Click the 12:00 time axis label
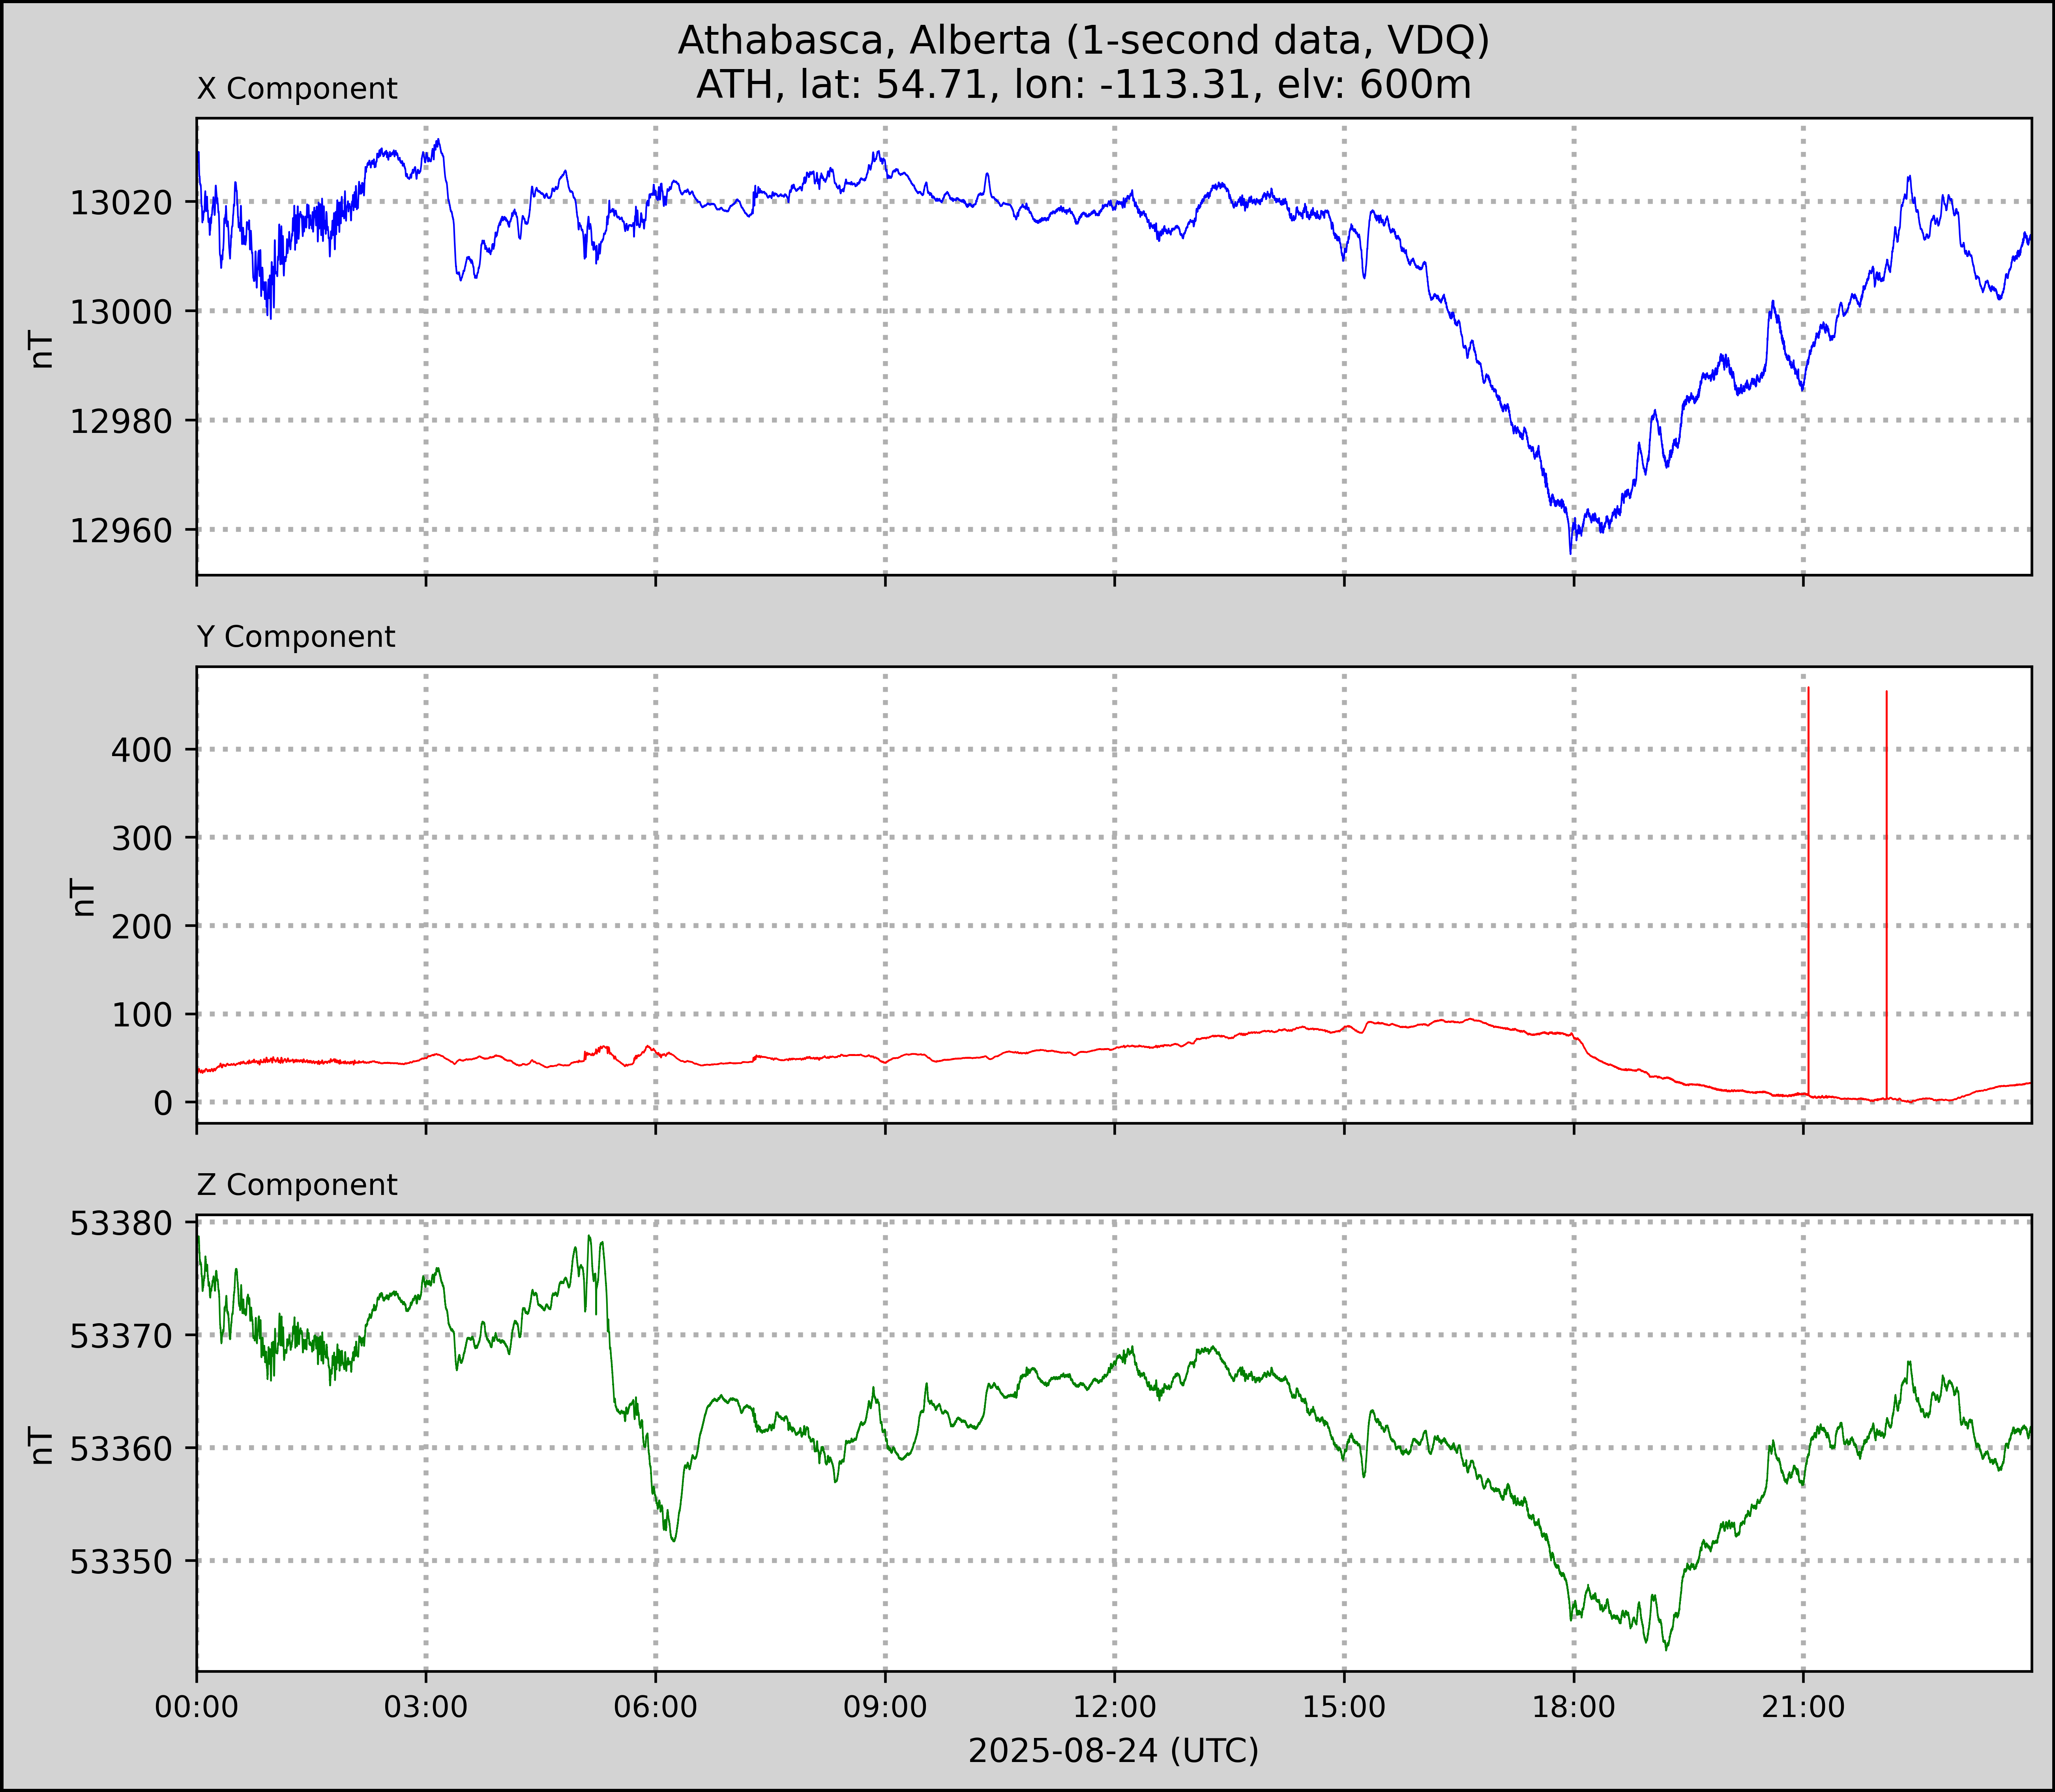The width and height of the screenshot is (2055, 1792). (1114, 1707)
